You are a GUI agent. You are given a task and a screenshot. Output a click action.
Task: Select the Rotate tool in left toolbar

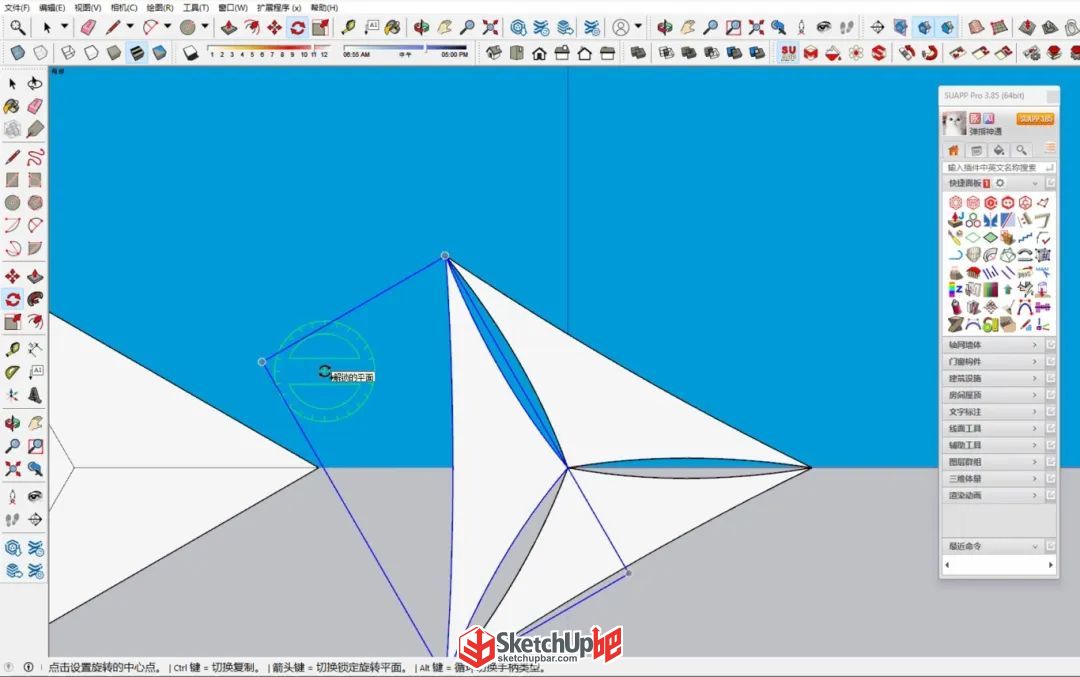[12, 299]
